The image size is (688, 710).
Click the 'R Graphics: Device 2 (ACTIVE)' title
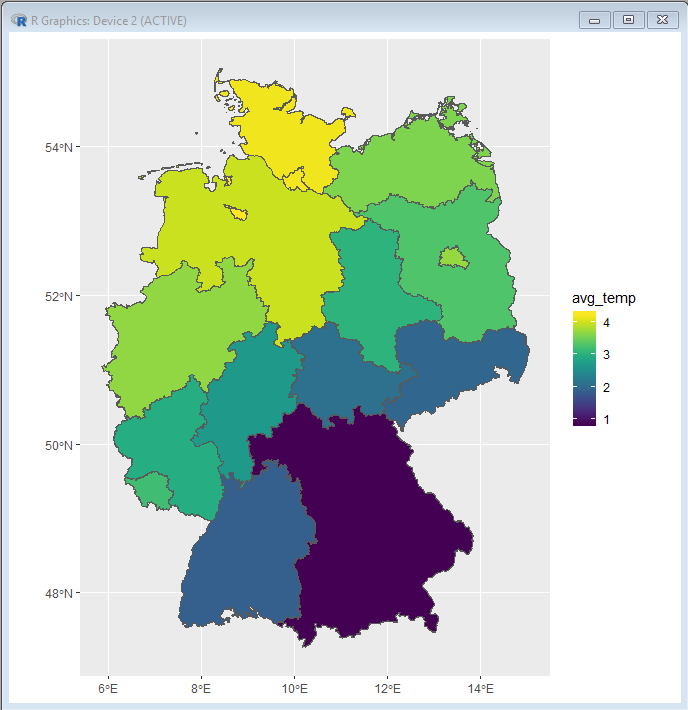(109, 21)
